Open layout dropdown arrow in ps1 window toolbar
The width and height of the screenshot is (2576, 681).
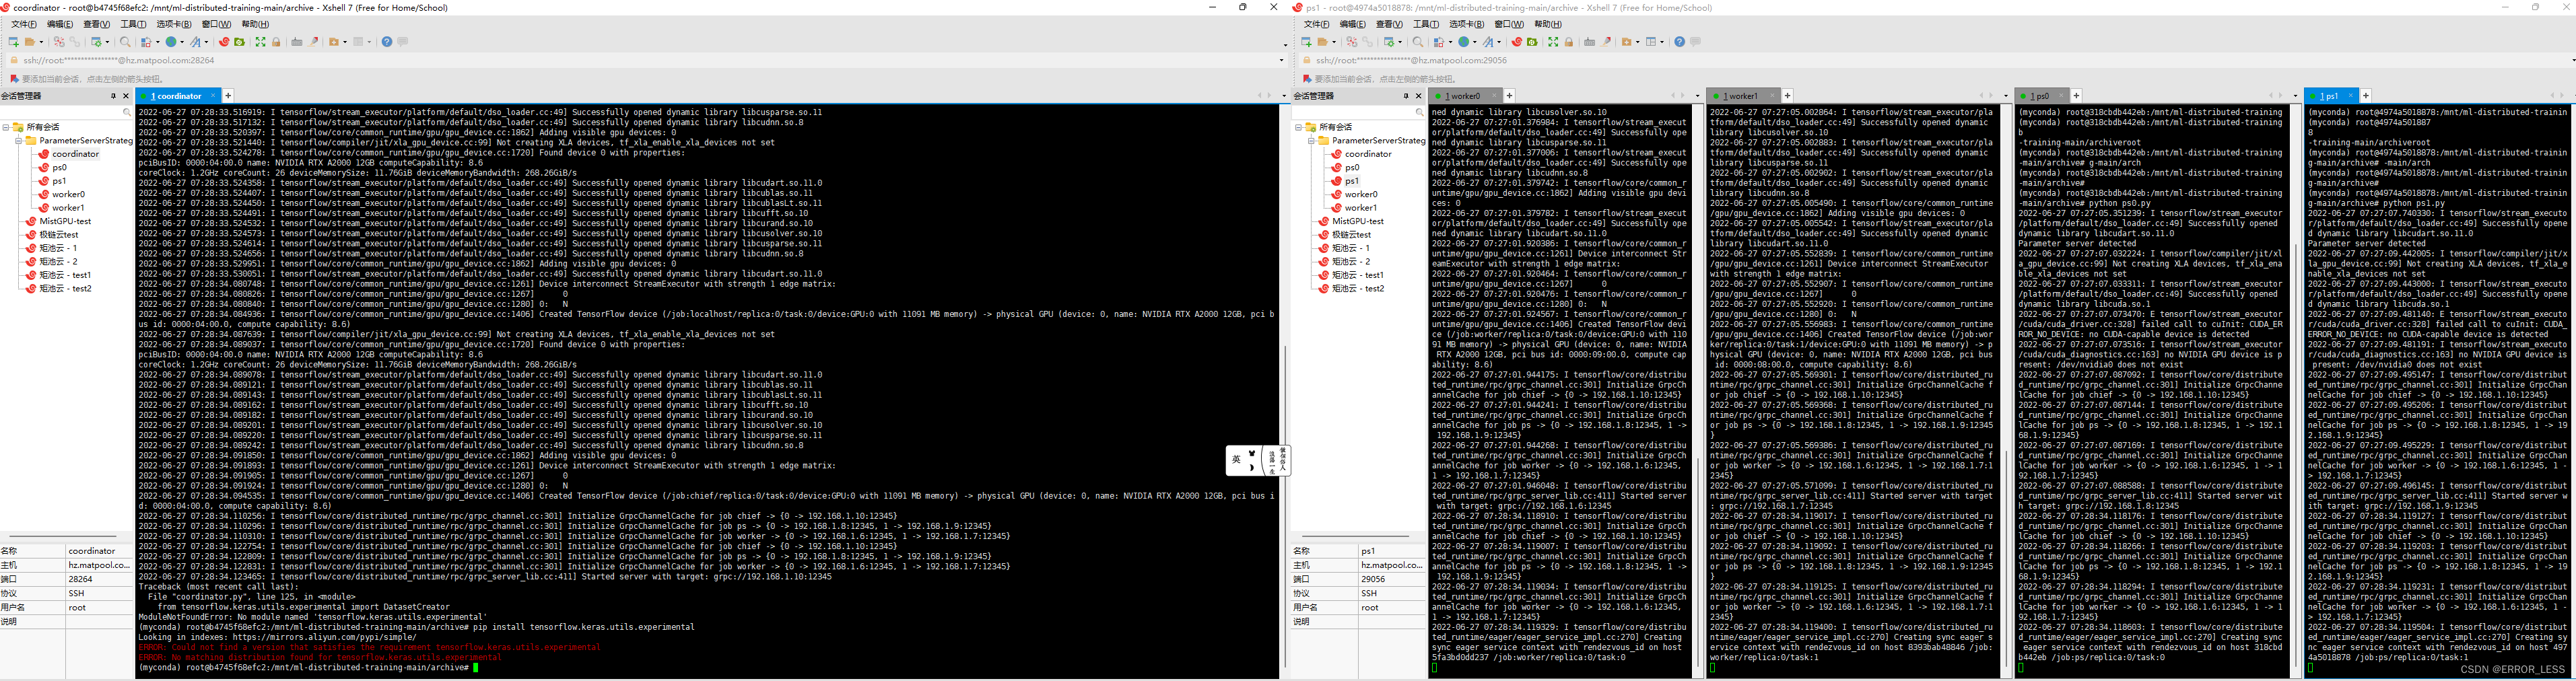tap(1663, 42)
